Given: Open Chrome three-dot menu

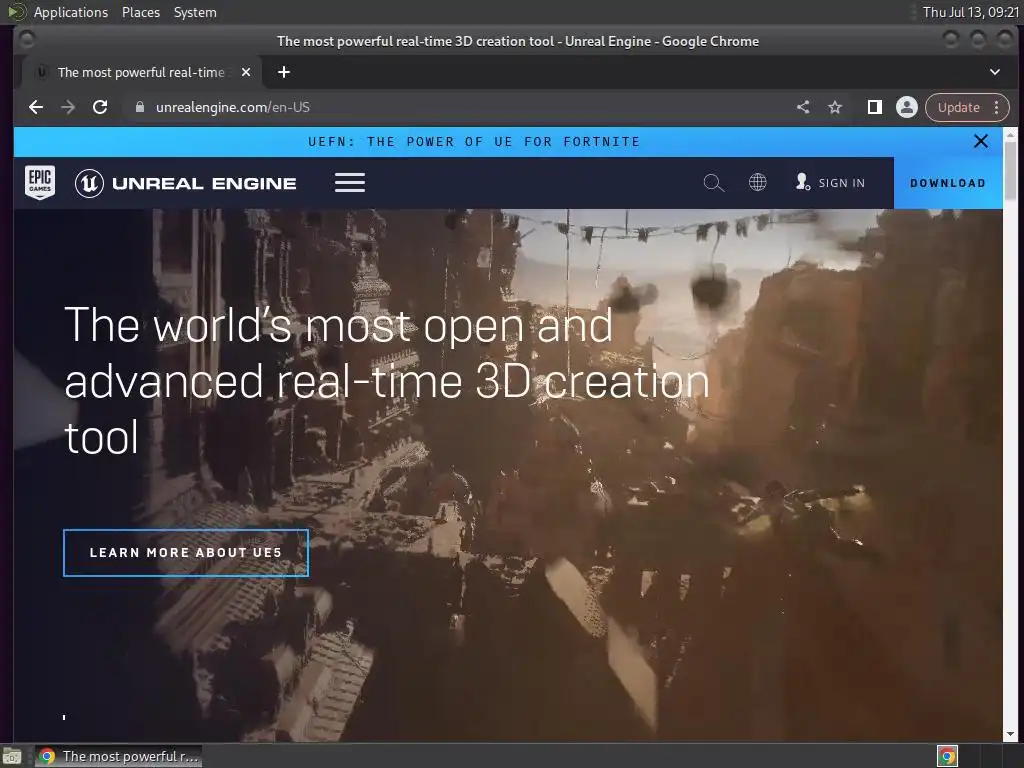Looking at the screenshot, I should tap(997, 107).
